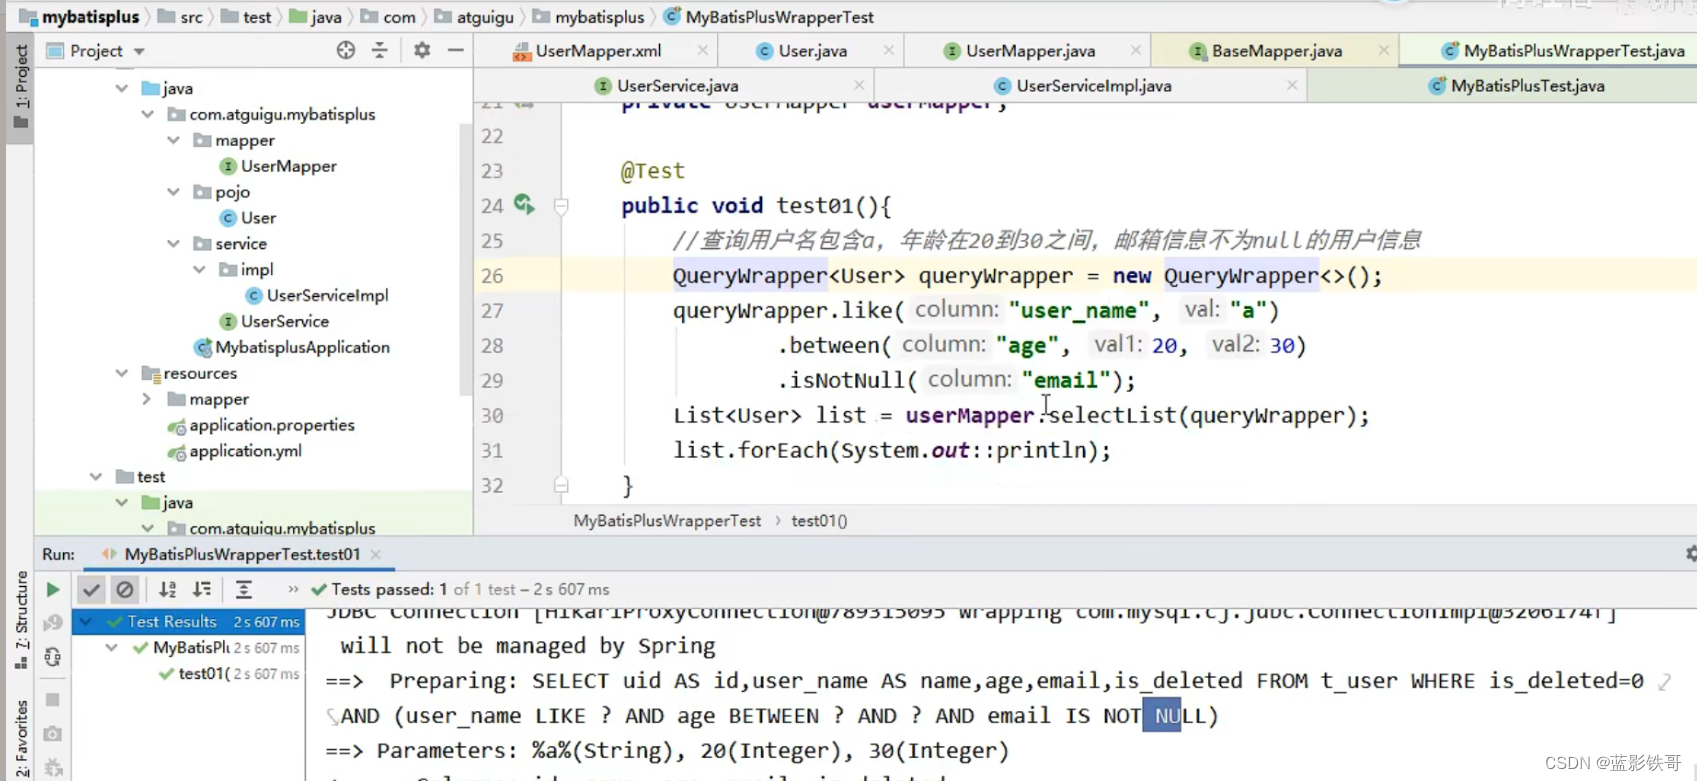Switch to User.java tab
The width and height of the screenshot is (1697, 781).
click(812, 51)
